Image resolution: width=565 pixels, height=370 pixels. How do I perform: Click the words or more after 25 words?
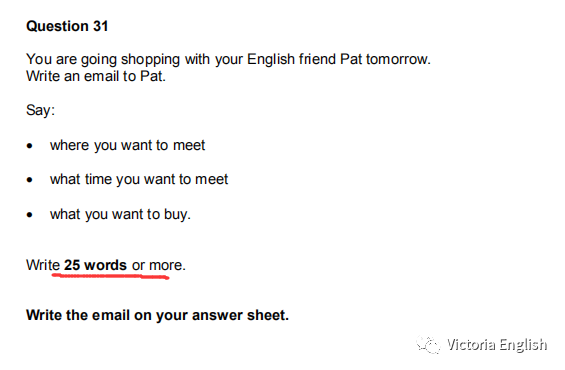tap(159, 265)
